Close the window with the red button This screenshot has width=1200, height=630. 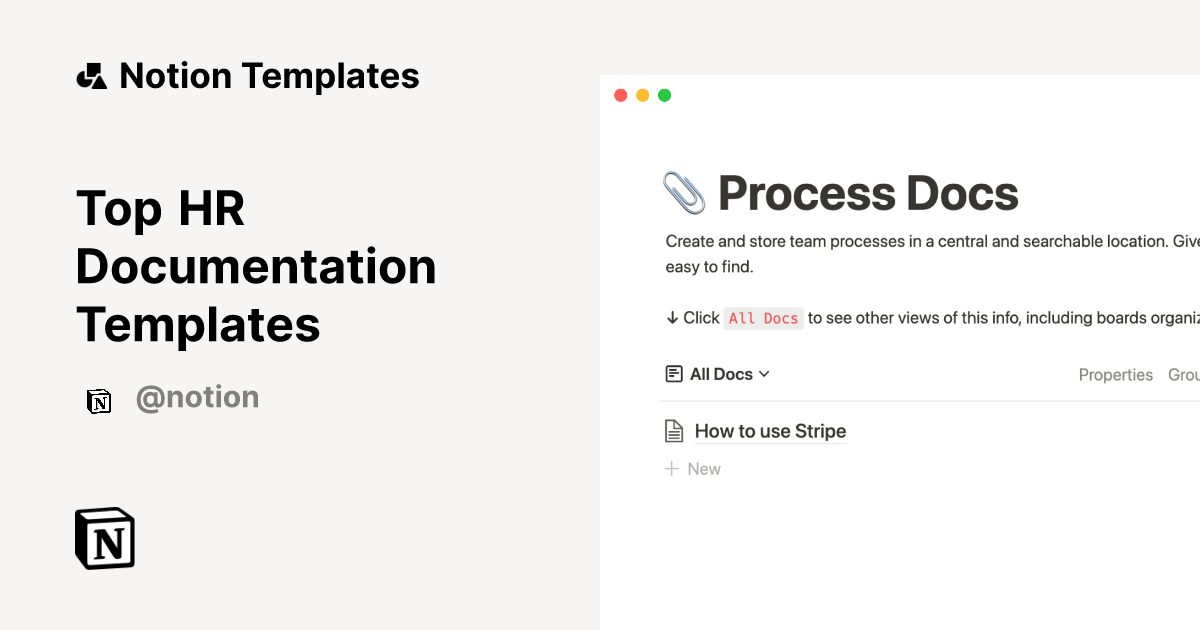pyautogui.click(x=620, y=96)
